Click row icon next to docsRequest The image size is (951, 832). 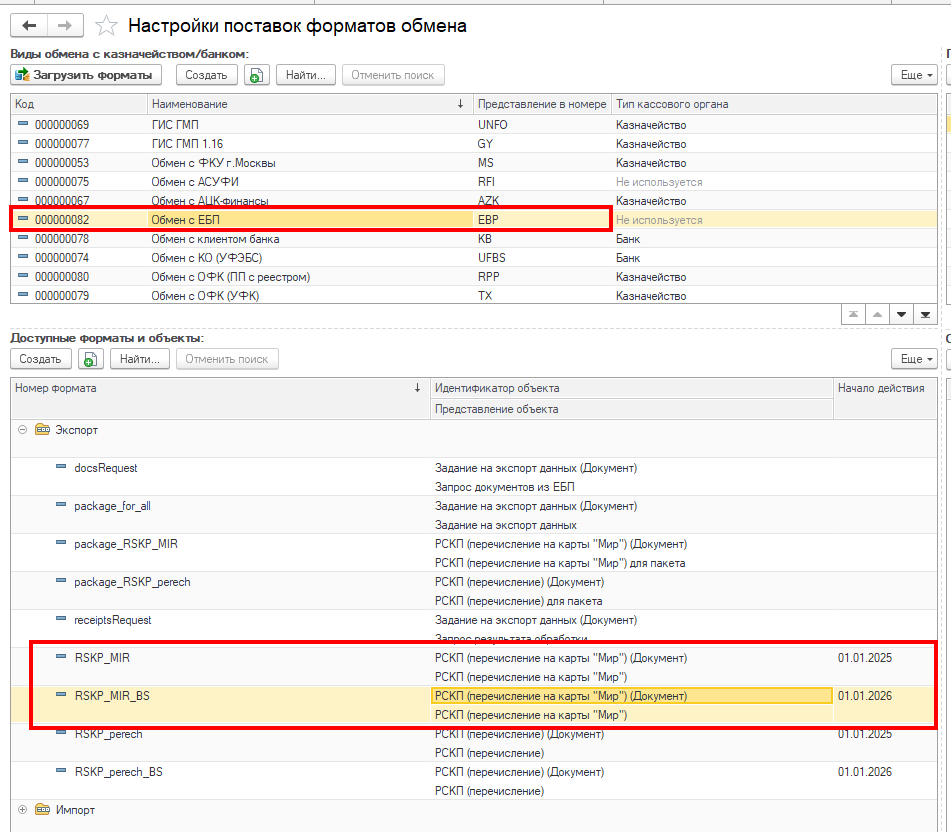coord(61,467)
